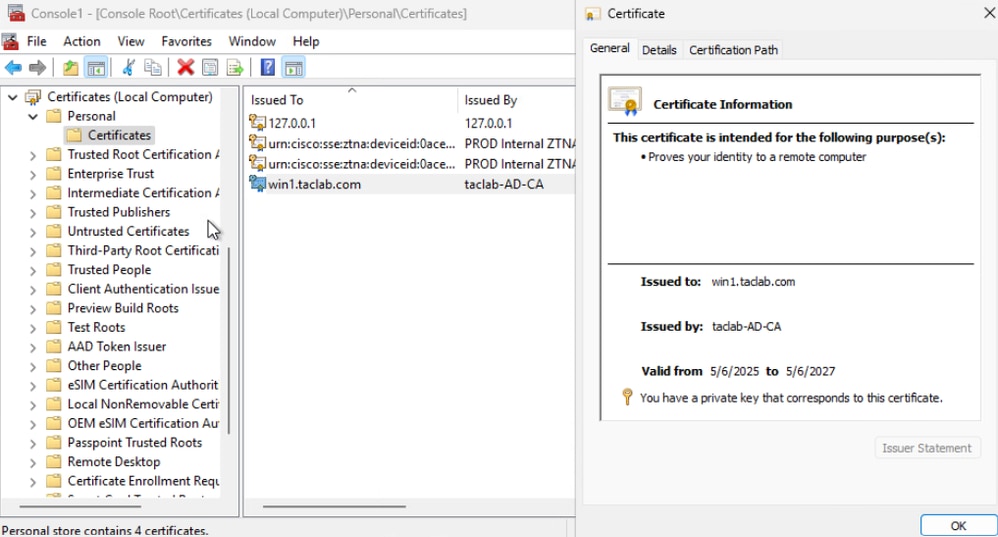Collapse the Certificates (Local Computer) node
The width and height of the screenshot is (998, 537).
pos(13,97)
